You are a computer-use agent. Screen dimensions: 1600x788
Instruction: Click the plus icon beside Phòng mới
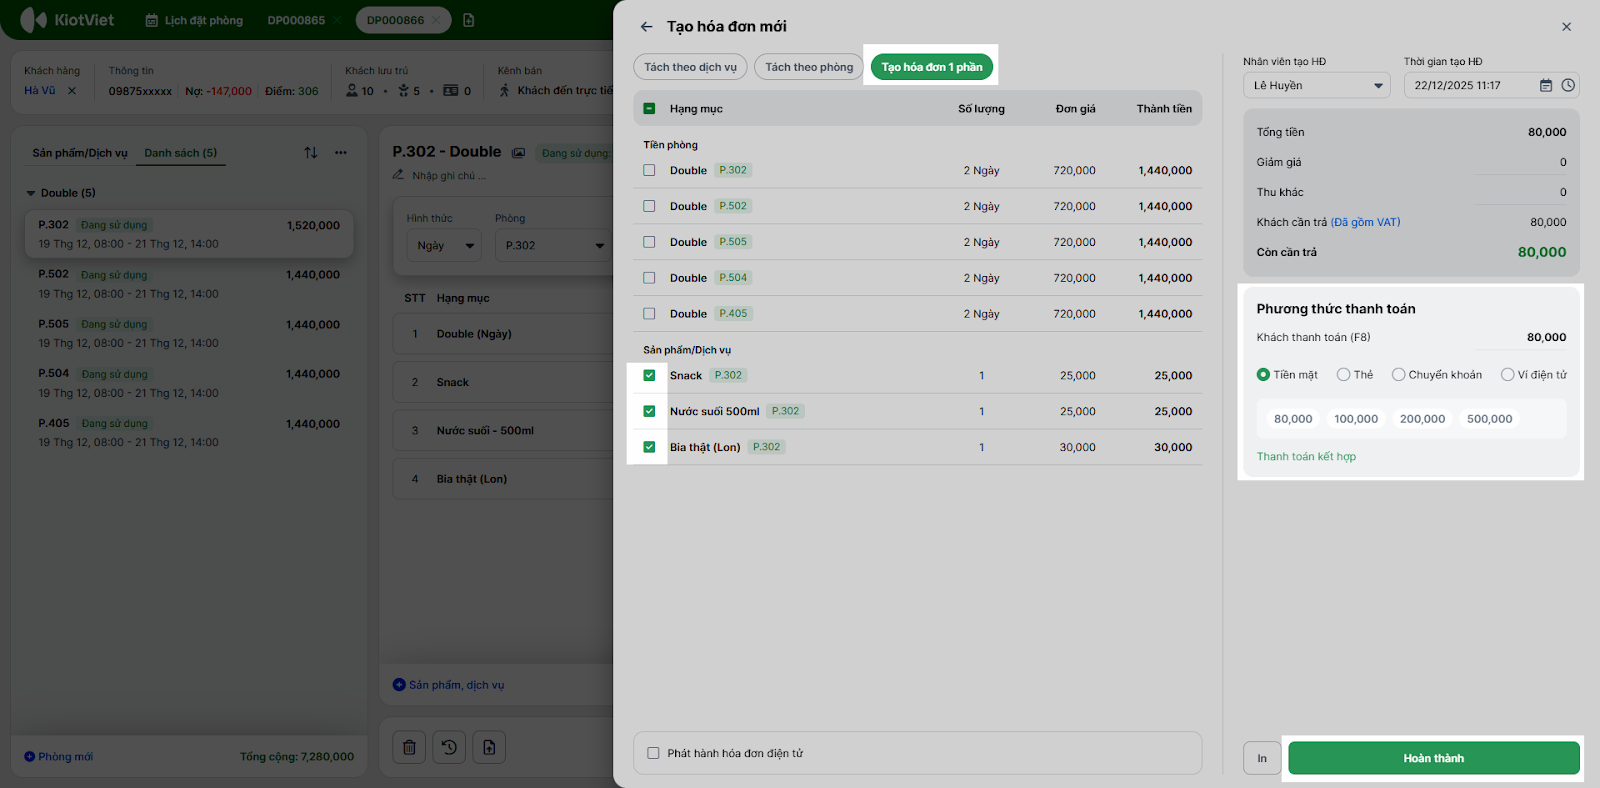[30, 757]
